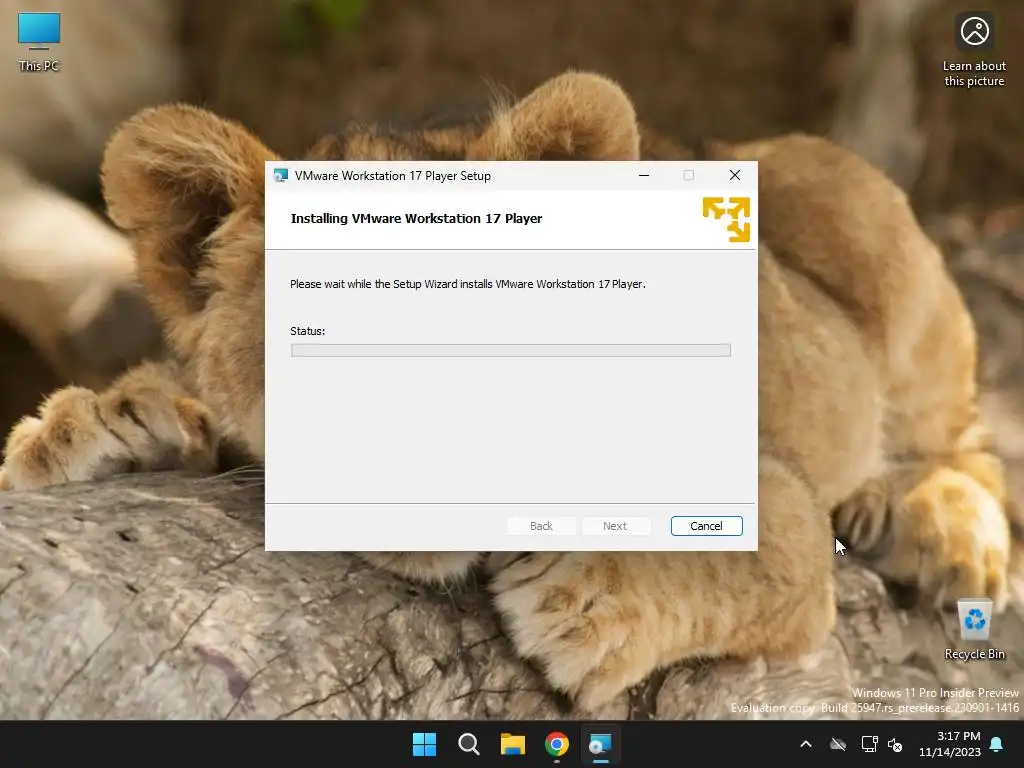1024x768 pixels.
Task: Select the Recycle Bin desktop icon
Action: coord(974,630)
